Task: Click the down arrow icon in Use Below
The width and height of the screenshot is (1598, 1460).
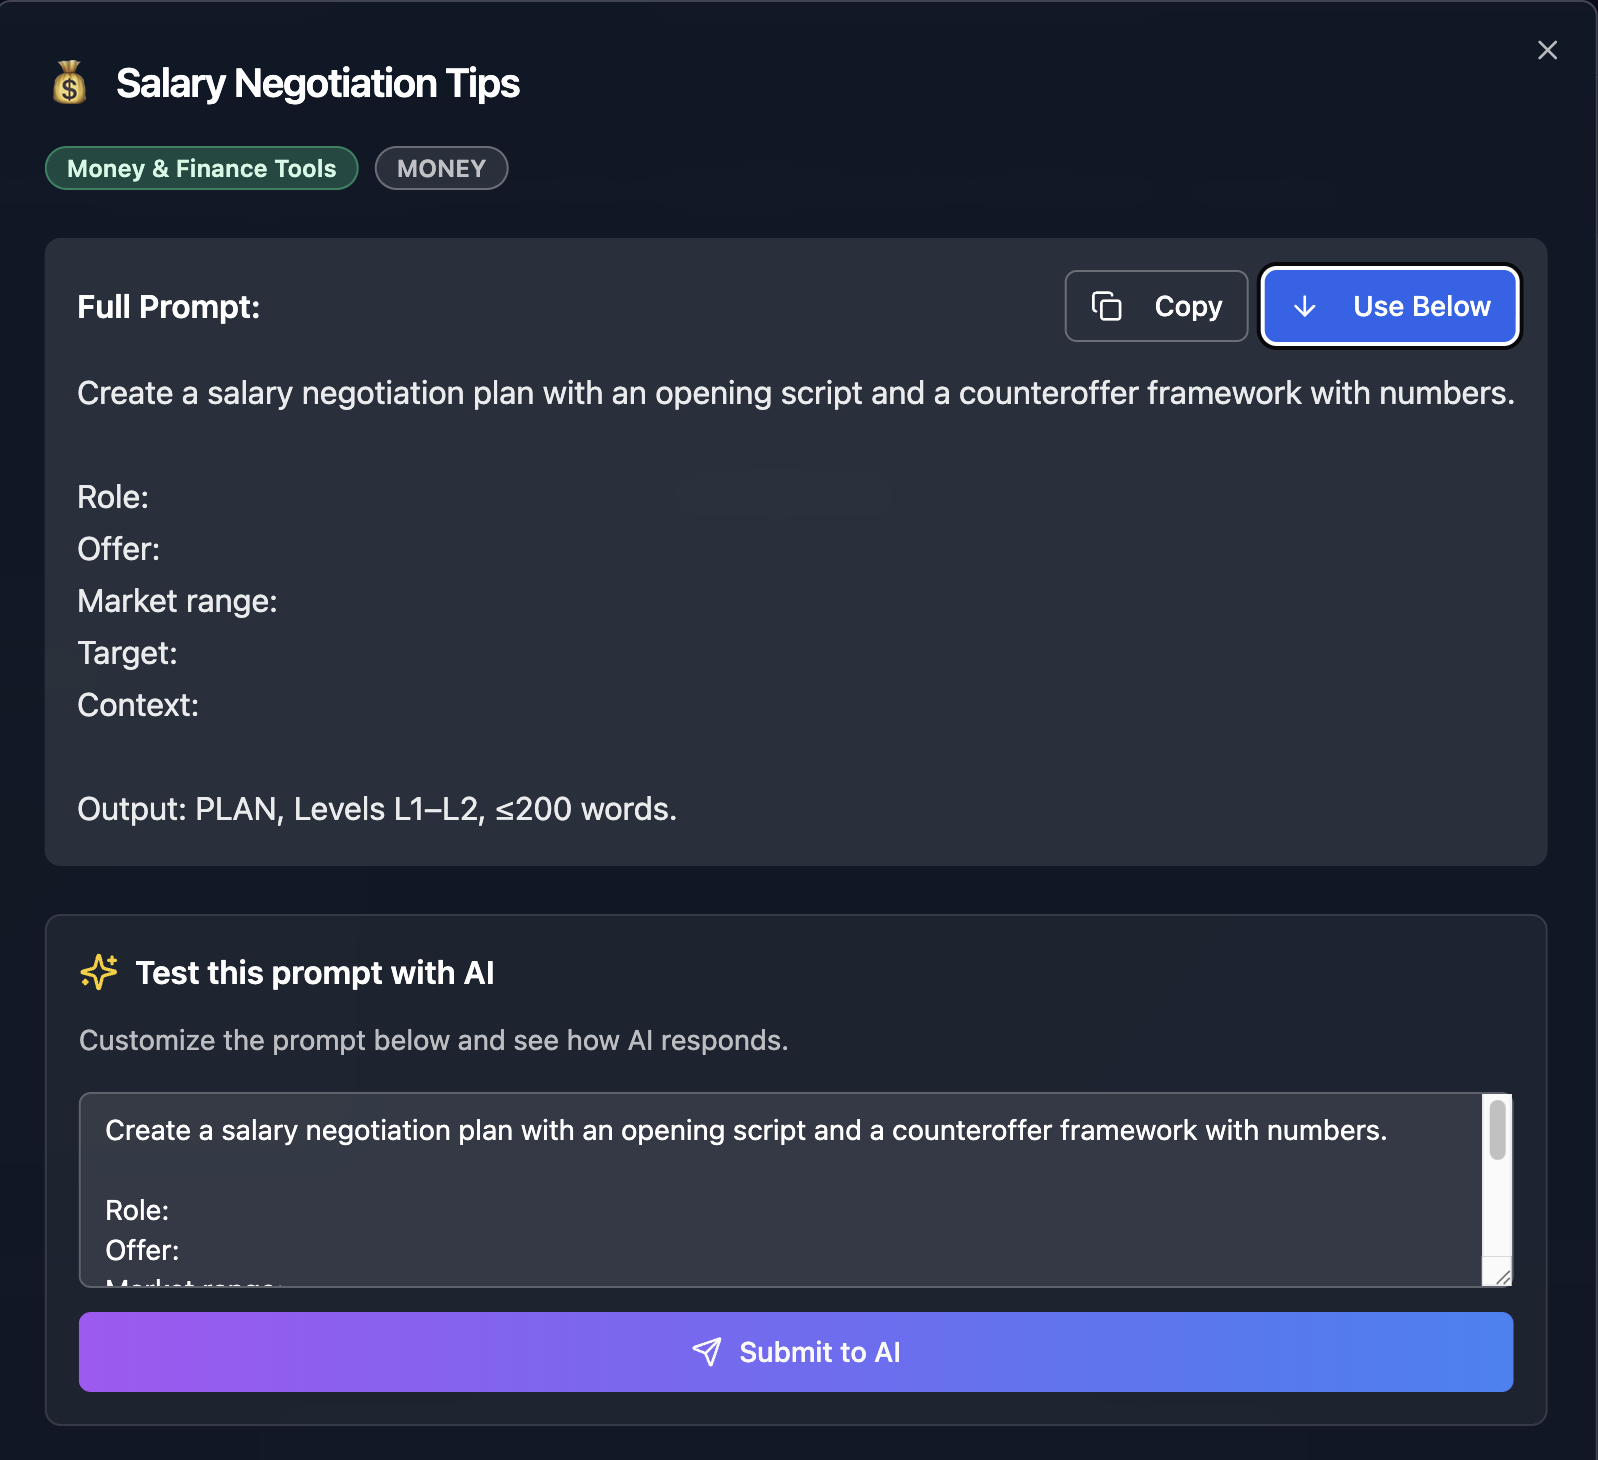Action: (x=1304, y=306)
